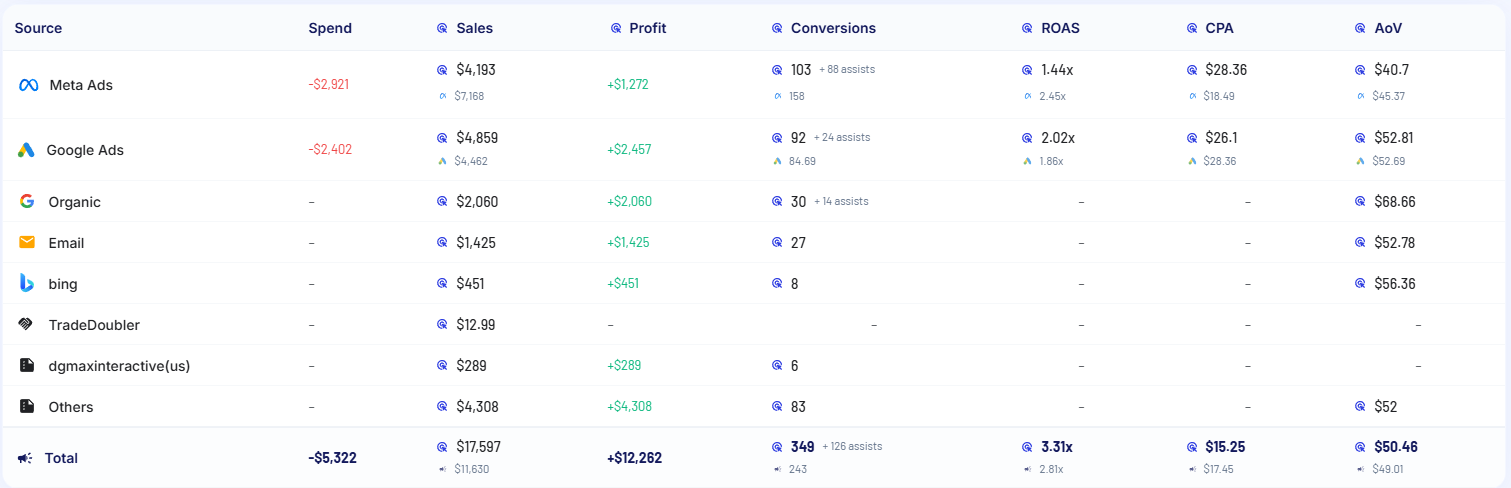Screen dimensions: 1511x488
Task: Click Meta Ads '+ 88 assists' label
Action: pyautogui.click(x=846, y=70)
